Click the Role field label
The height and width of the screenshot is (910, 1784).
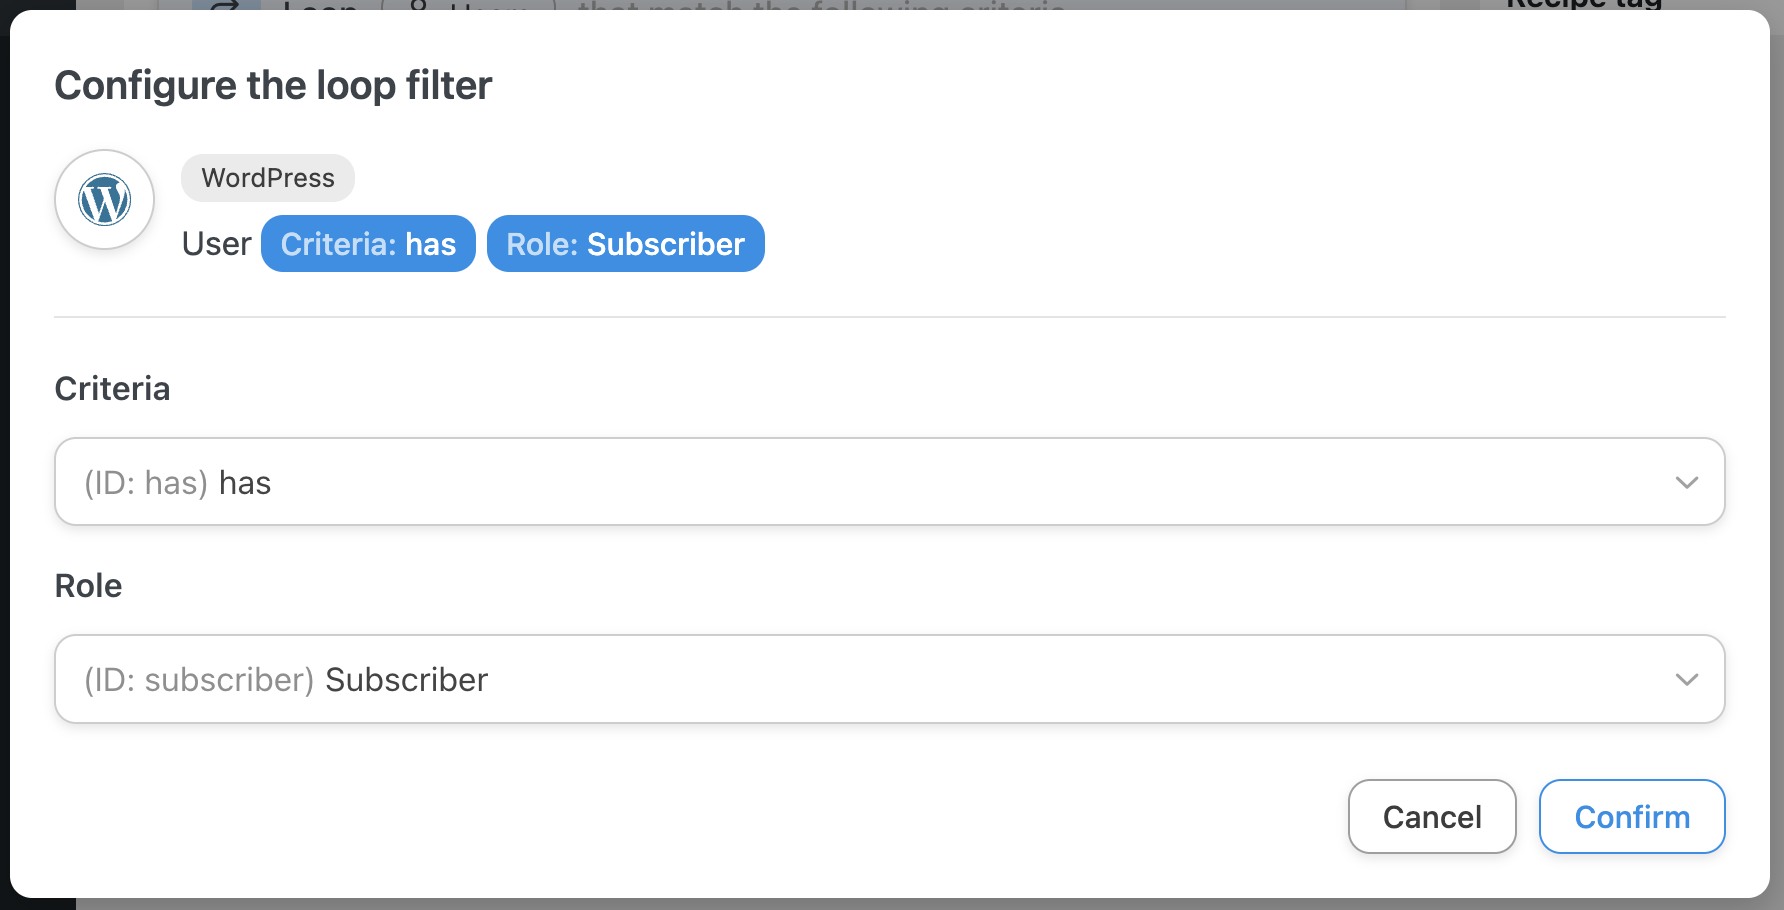[x=88, y=586]
